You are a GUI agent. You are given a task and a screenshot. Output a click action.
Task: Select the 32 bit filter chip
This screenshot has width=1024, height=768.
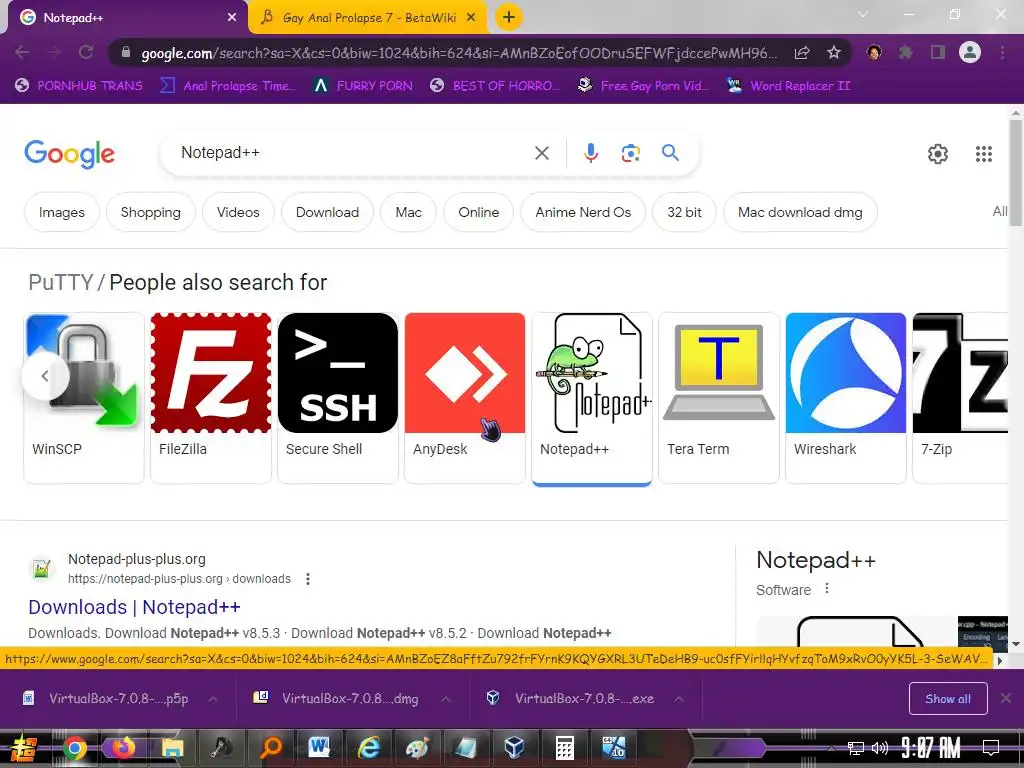point(684,212)
